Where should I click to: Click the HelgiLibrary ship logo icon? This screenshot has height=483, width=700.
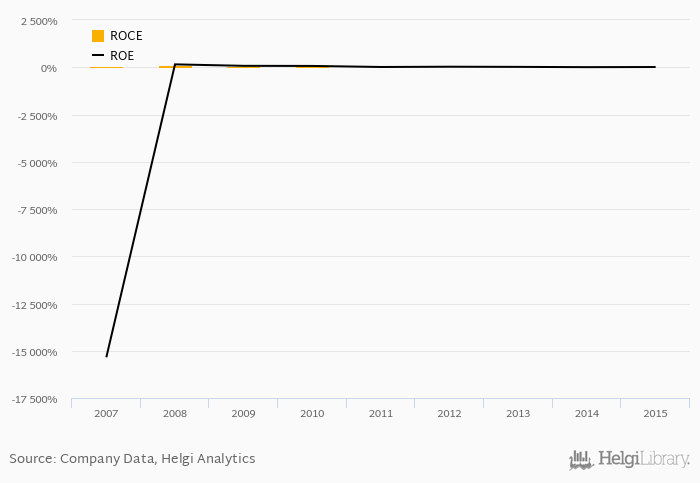click(x=581, y=460)
